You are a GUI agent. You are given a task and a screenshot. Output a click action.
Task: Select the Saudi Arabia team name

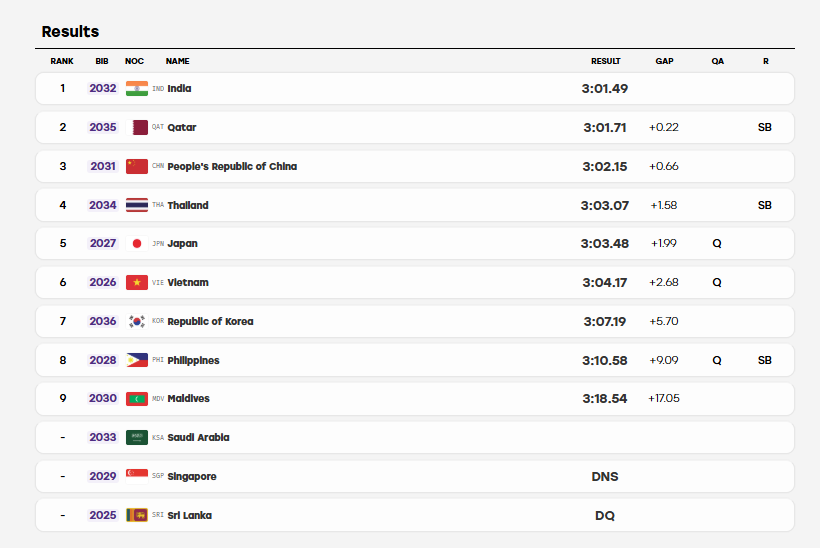[198, 437]
